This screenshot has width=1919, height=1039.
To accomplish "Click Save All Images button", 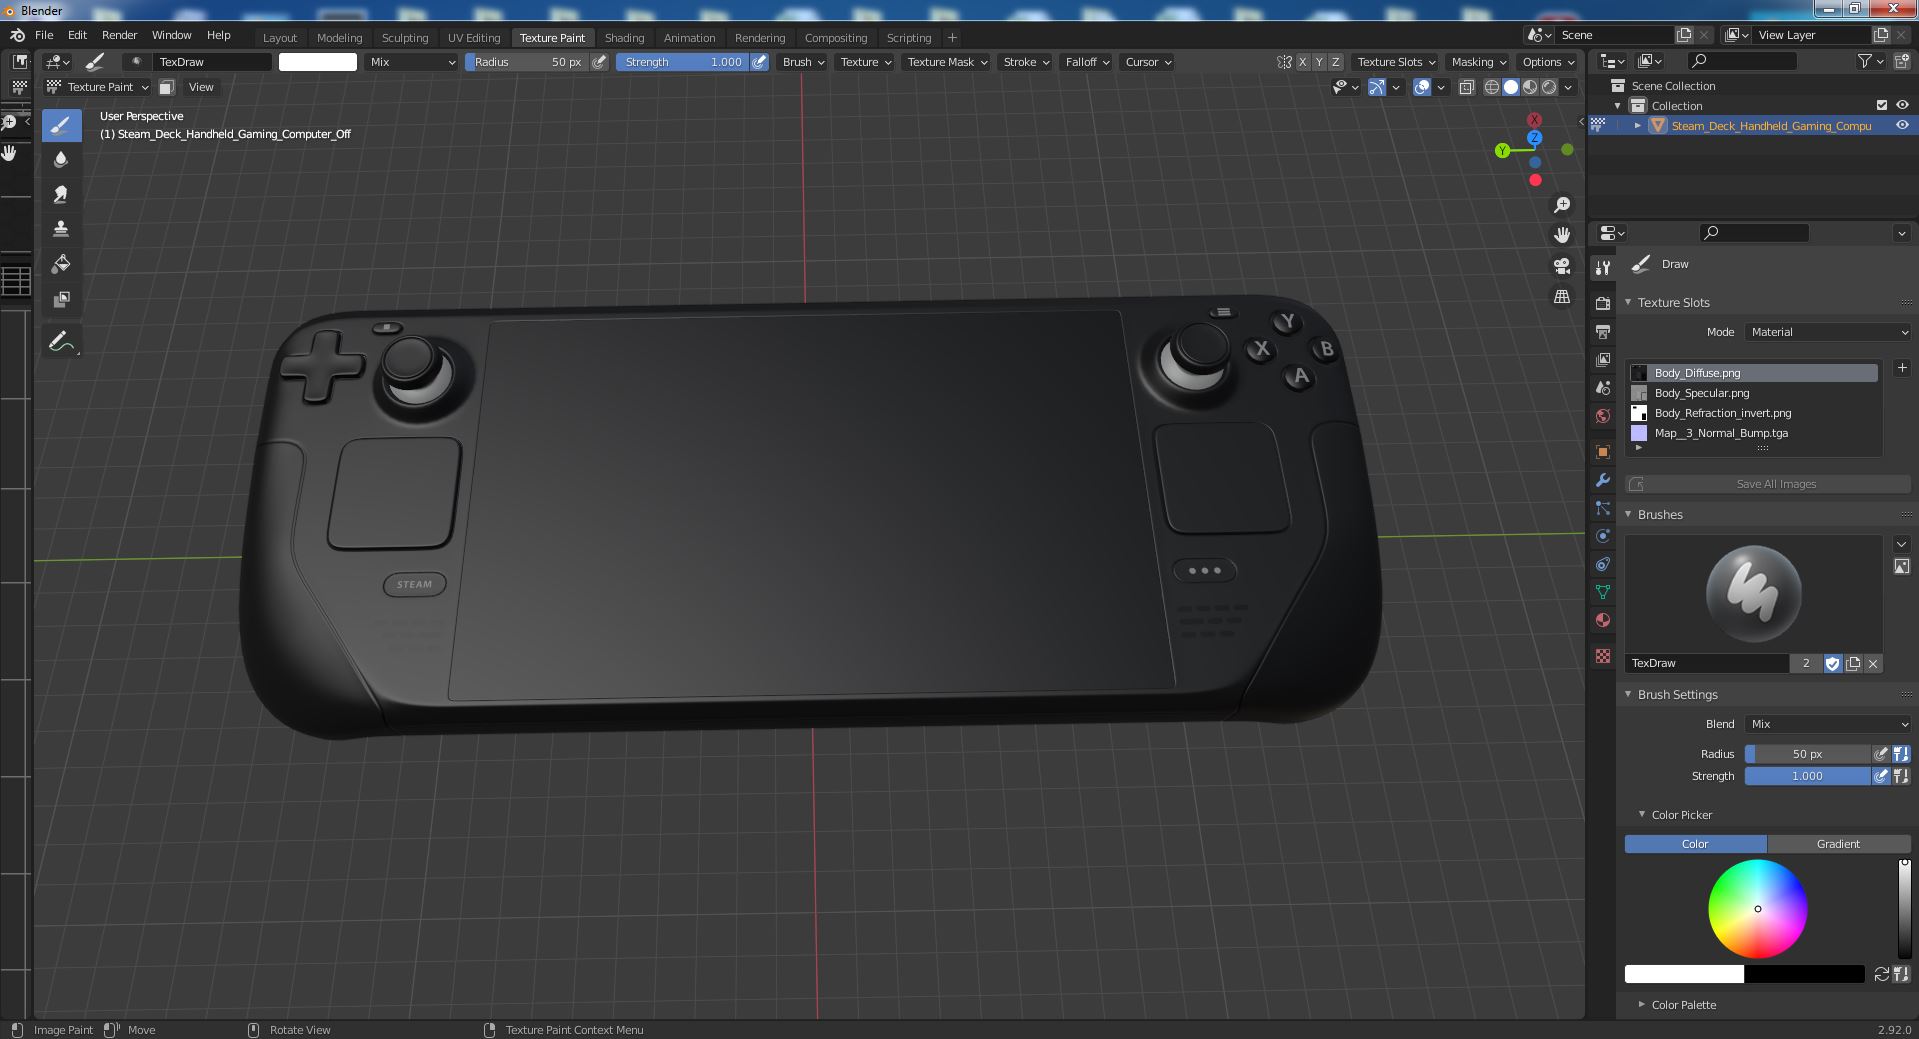I will 1768,484.
